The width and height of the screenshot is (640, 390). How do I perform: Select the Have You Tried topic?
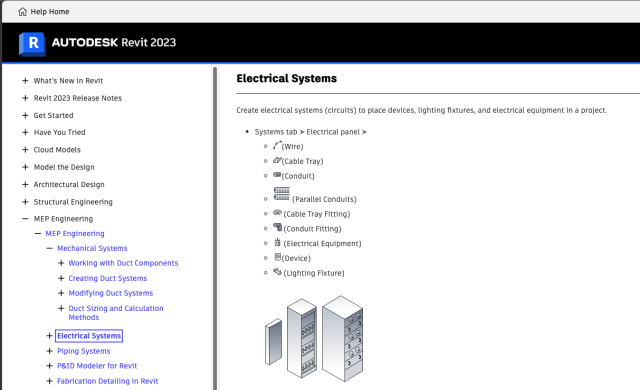[x=60, y=132]
